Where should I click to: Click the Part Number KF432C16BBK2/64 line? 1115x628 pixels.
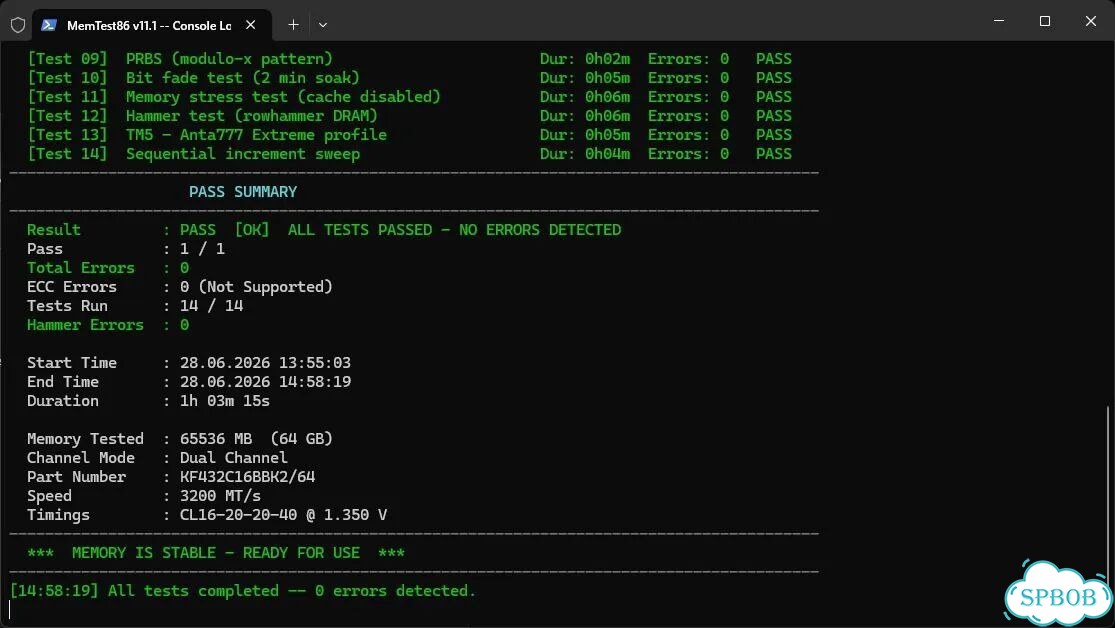point(171,477)
